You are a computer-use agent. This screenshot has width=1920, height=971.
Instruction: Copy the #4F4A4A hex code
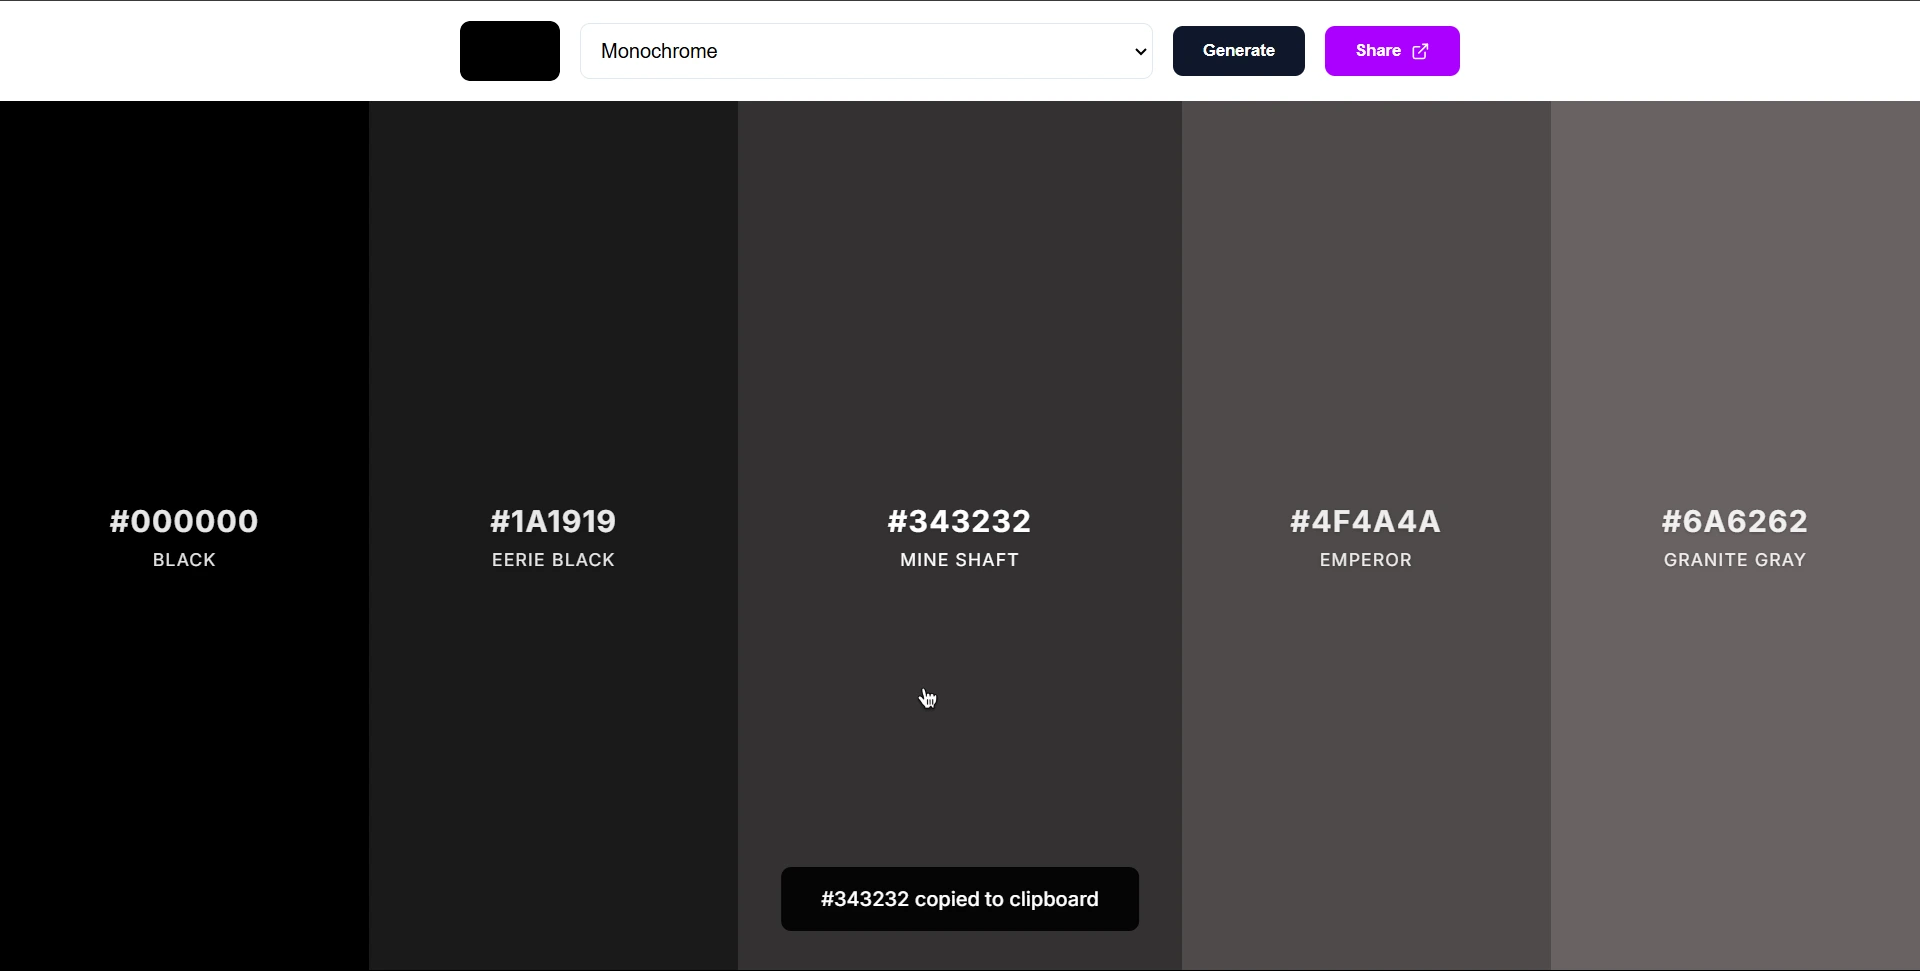tap(1365, 521)
